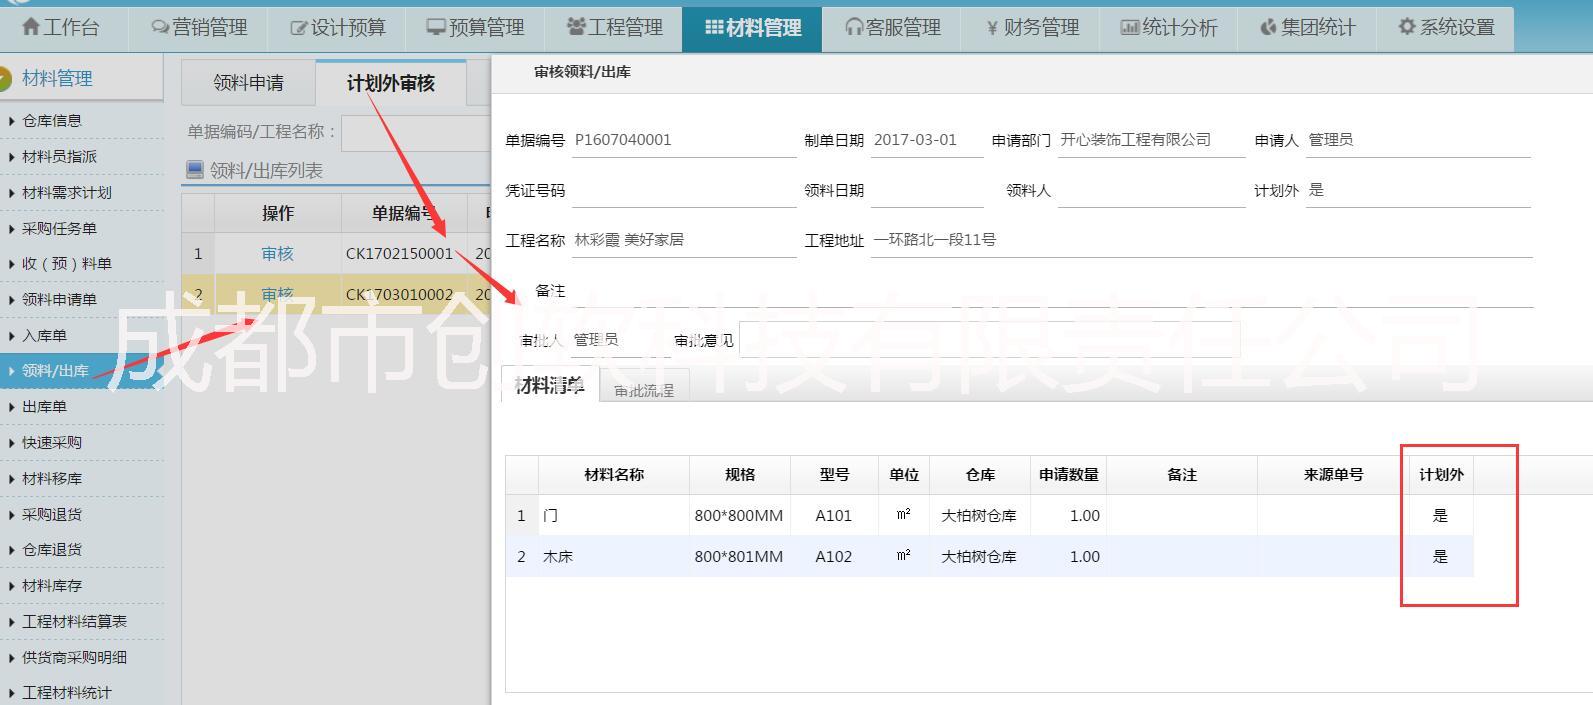Click the 材料管理 sidebar header icon
Viewport: 1593px width, 705px height.
(5, 78)
